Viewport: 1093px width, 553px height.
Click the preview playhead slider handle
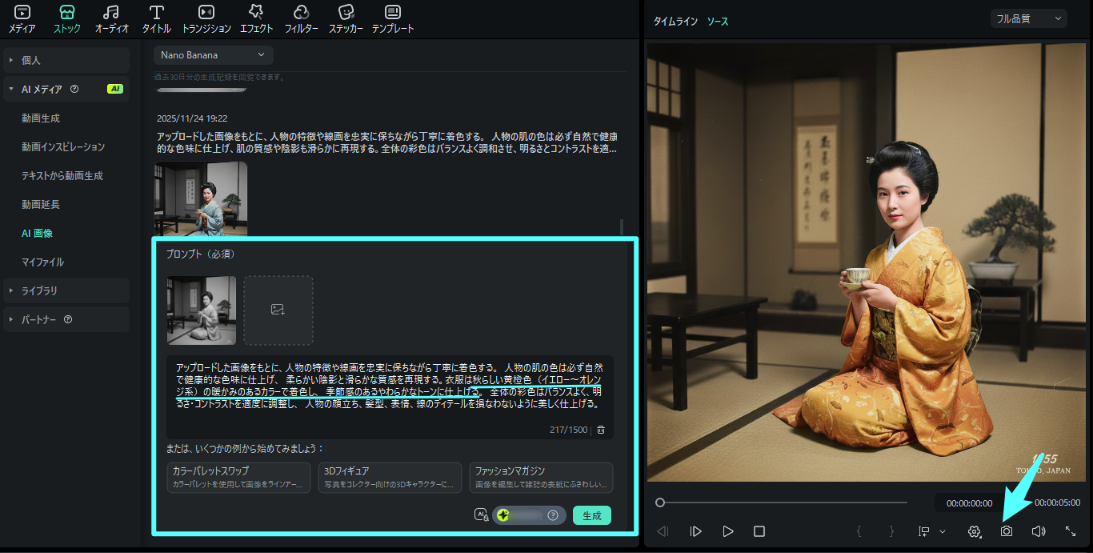point(660,503)
